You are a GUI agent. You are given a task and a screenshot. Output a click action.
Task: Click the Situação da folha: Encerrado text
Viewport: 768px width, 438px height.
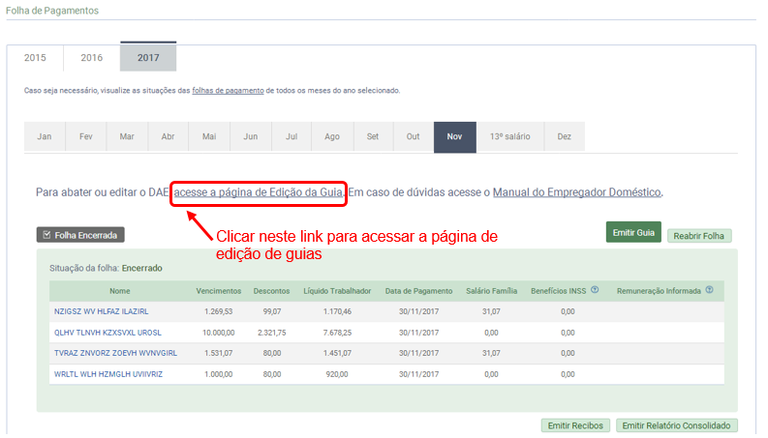tap(106, 268)
